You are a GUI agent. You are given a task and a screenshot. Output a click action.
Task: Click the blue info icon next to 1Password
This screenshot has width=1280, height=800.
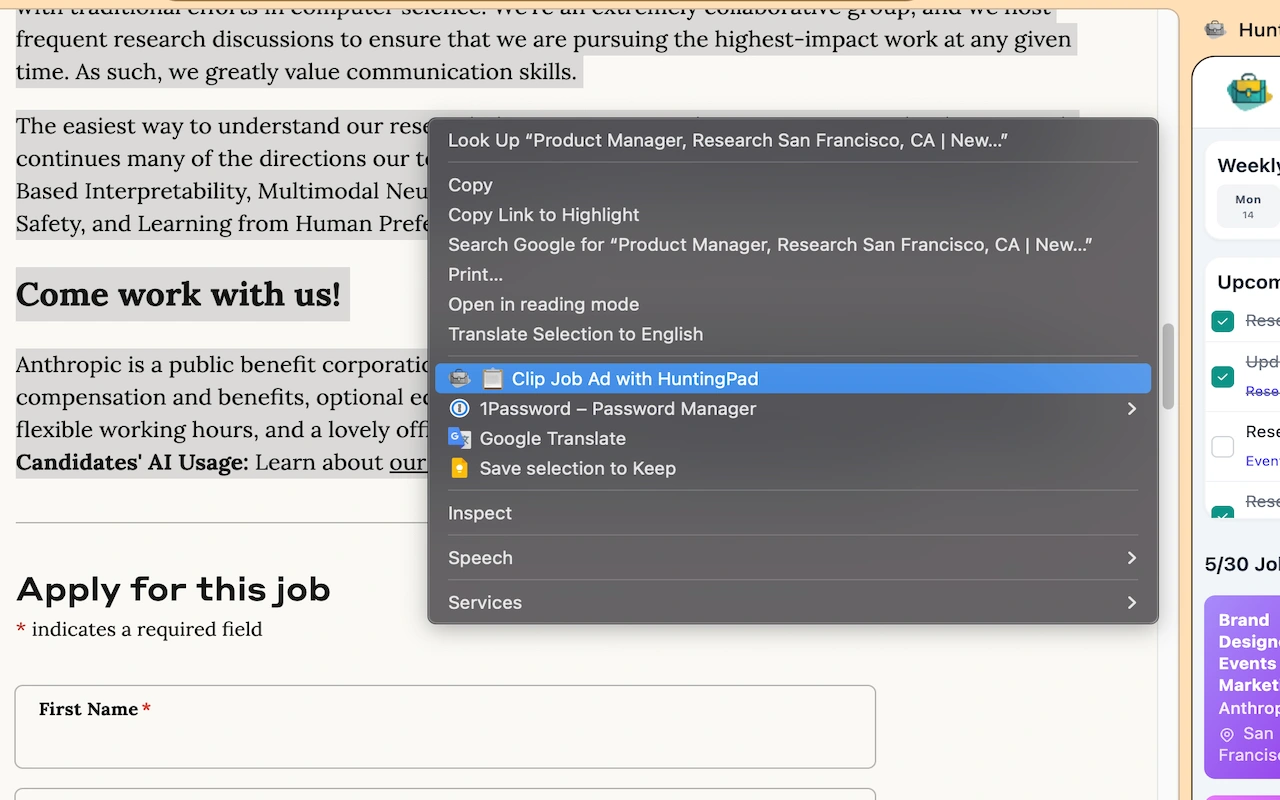pyautogui.click(x=459, y=408)
